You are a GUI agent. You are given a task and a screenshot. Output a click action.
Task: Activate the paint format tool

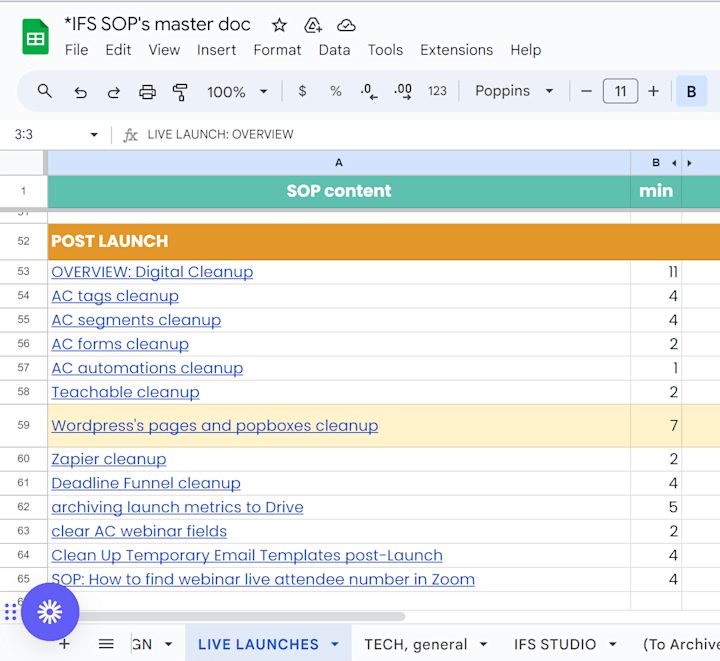click(180, 92)
